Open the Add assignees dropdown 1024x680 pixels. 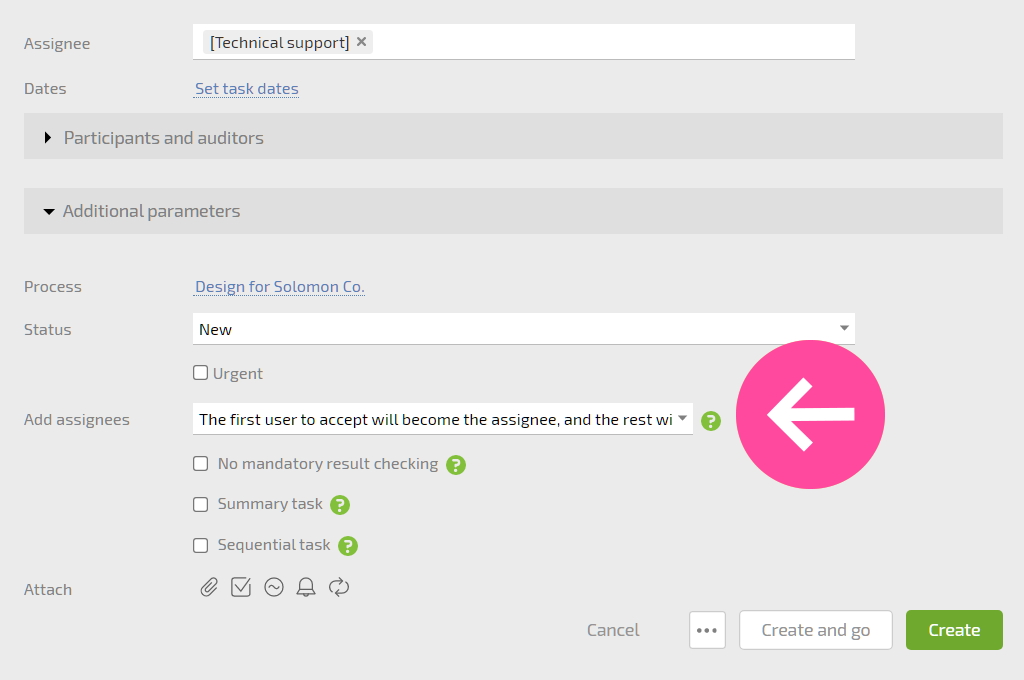coord(443,419)
